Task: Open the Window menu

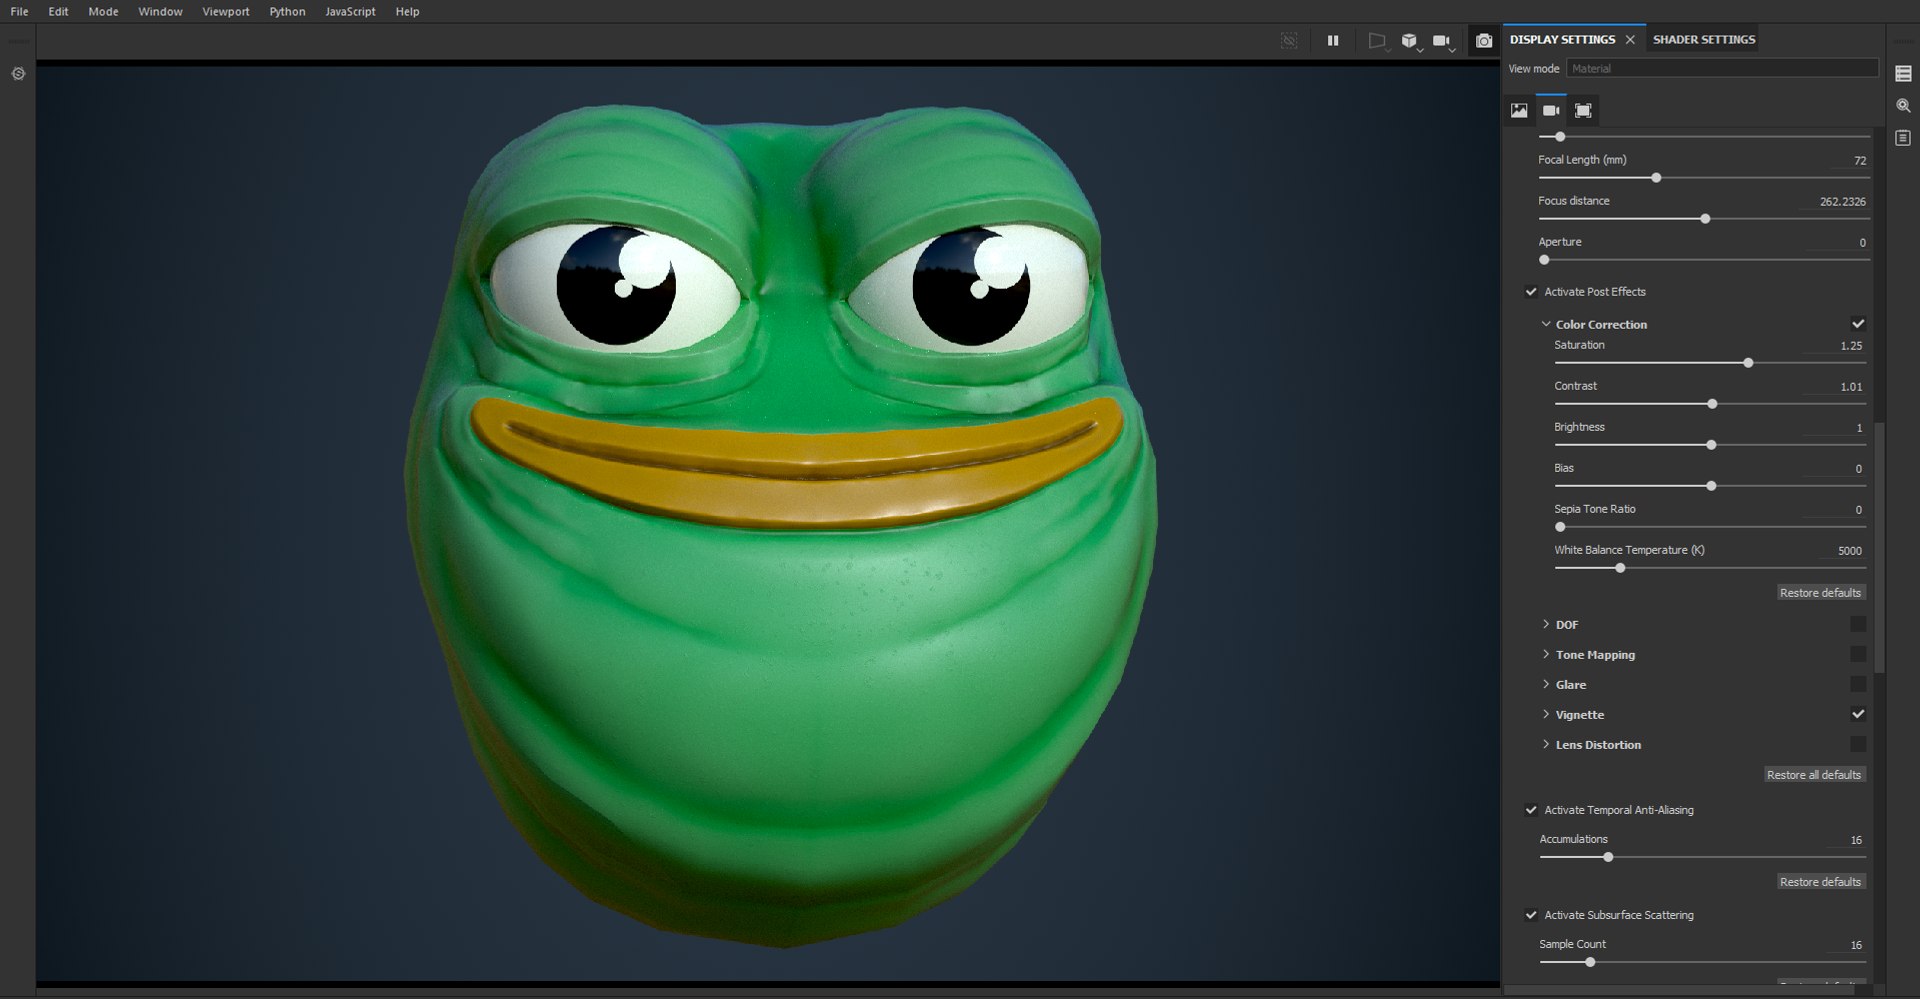Action: pos(160,11)
